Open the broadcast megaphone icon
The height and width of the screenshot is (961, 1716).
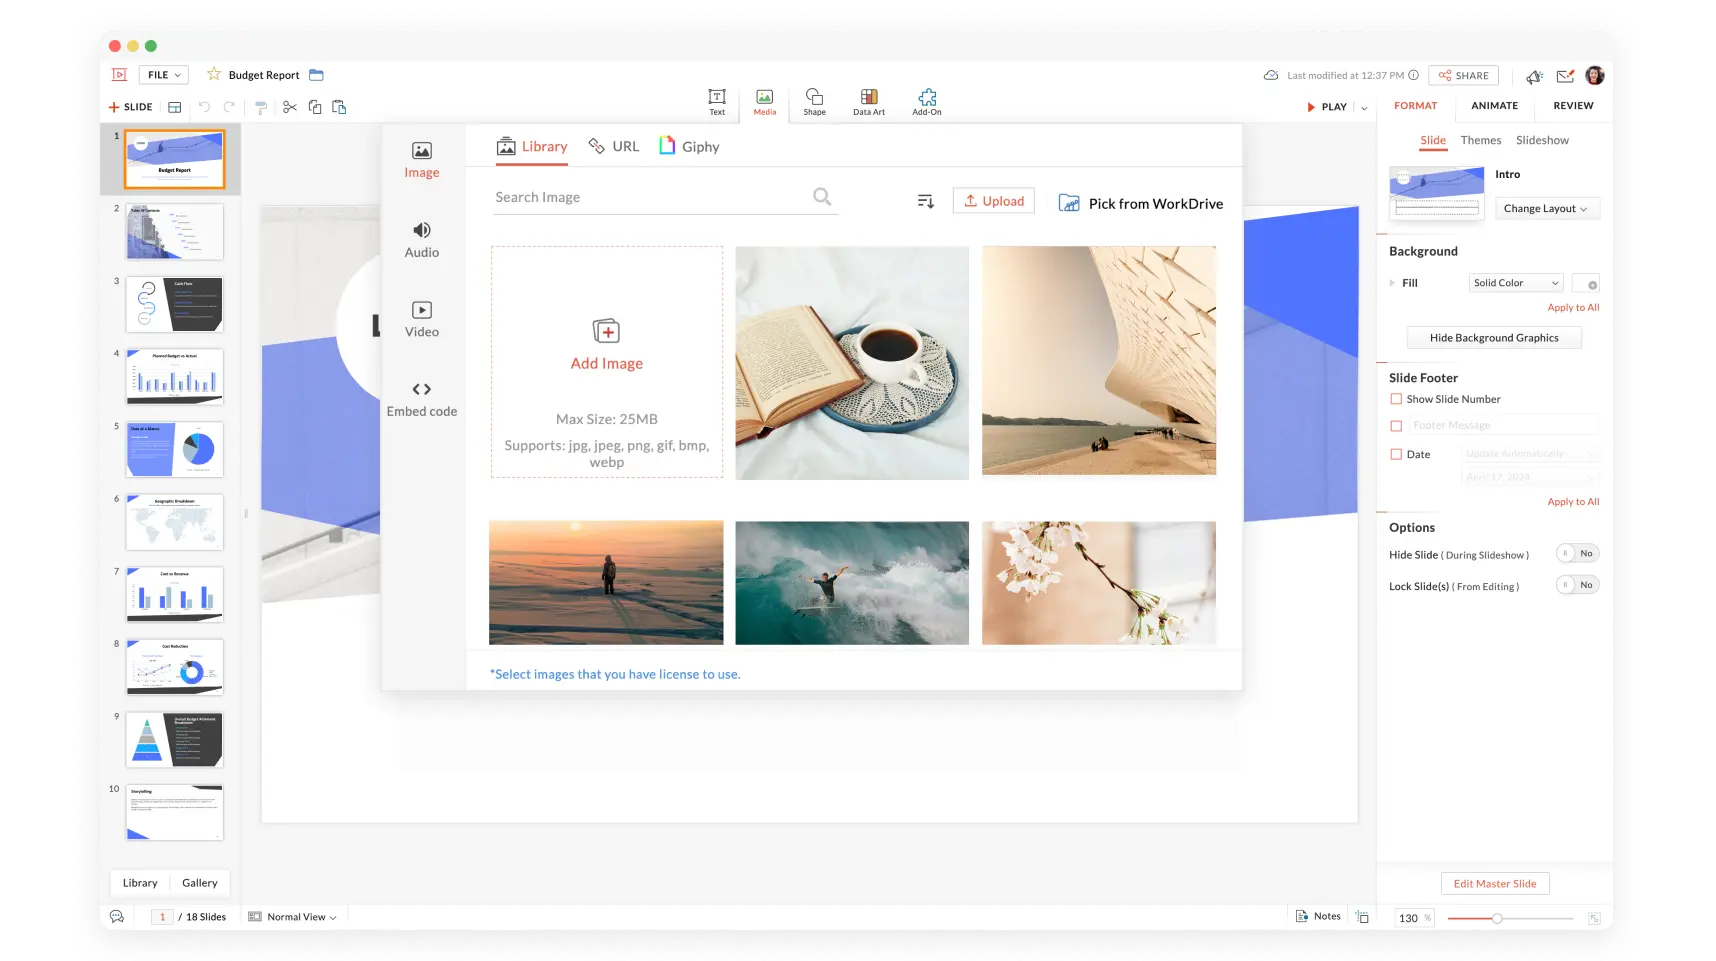click(1535, 76)
